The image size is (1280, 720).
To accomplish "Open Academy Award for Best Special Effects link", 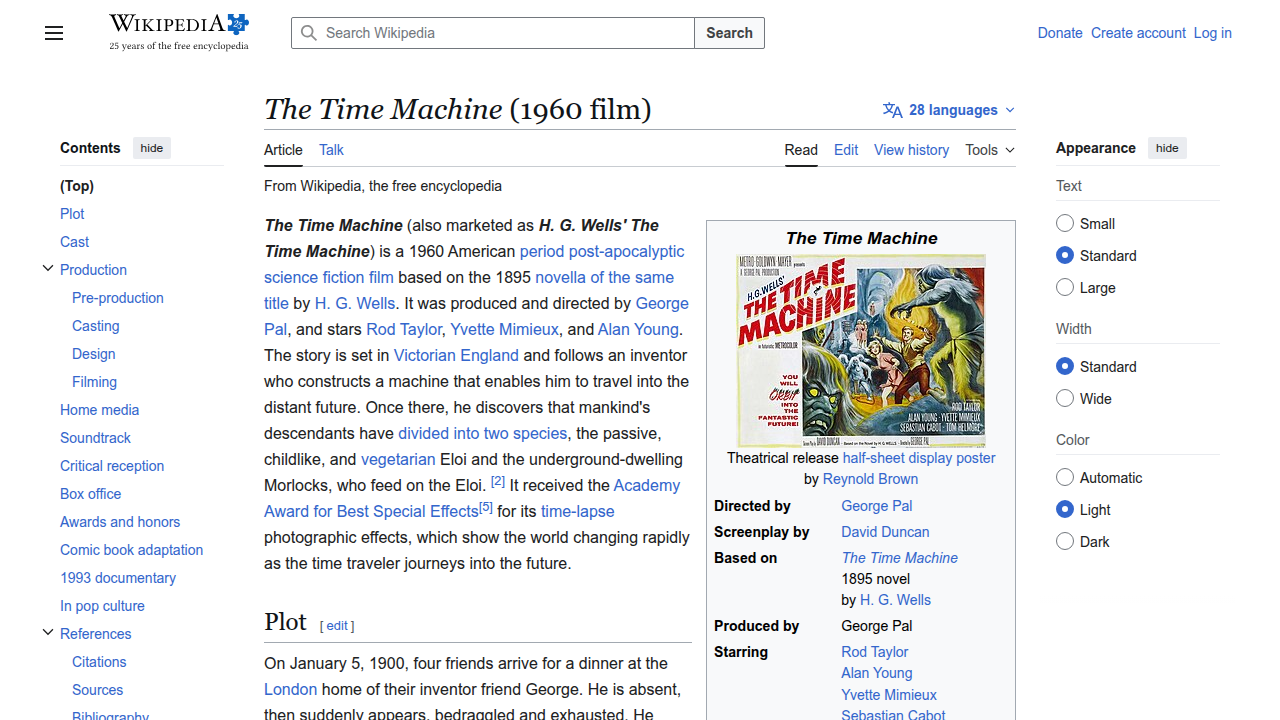I will 472,498.
